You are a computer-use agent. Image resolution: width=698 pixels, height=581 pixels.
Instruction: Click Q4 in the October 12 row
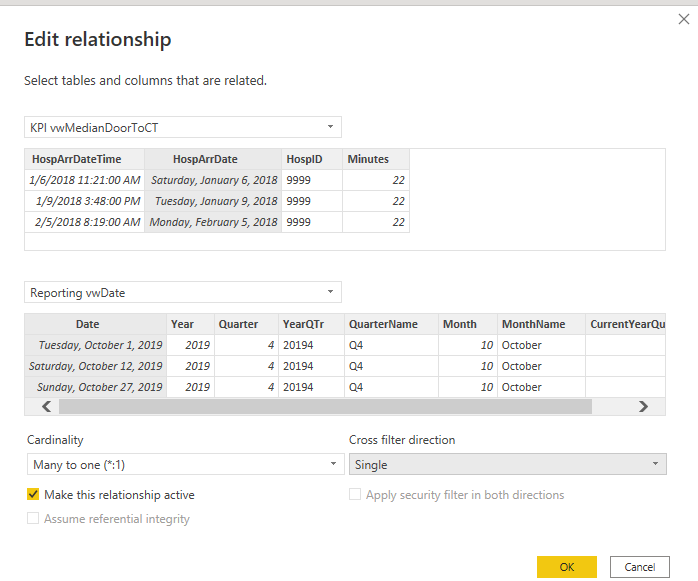(391, 366)
